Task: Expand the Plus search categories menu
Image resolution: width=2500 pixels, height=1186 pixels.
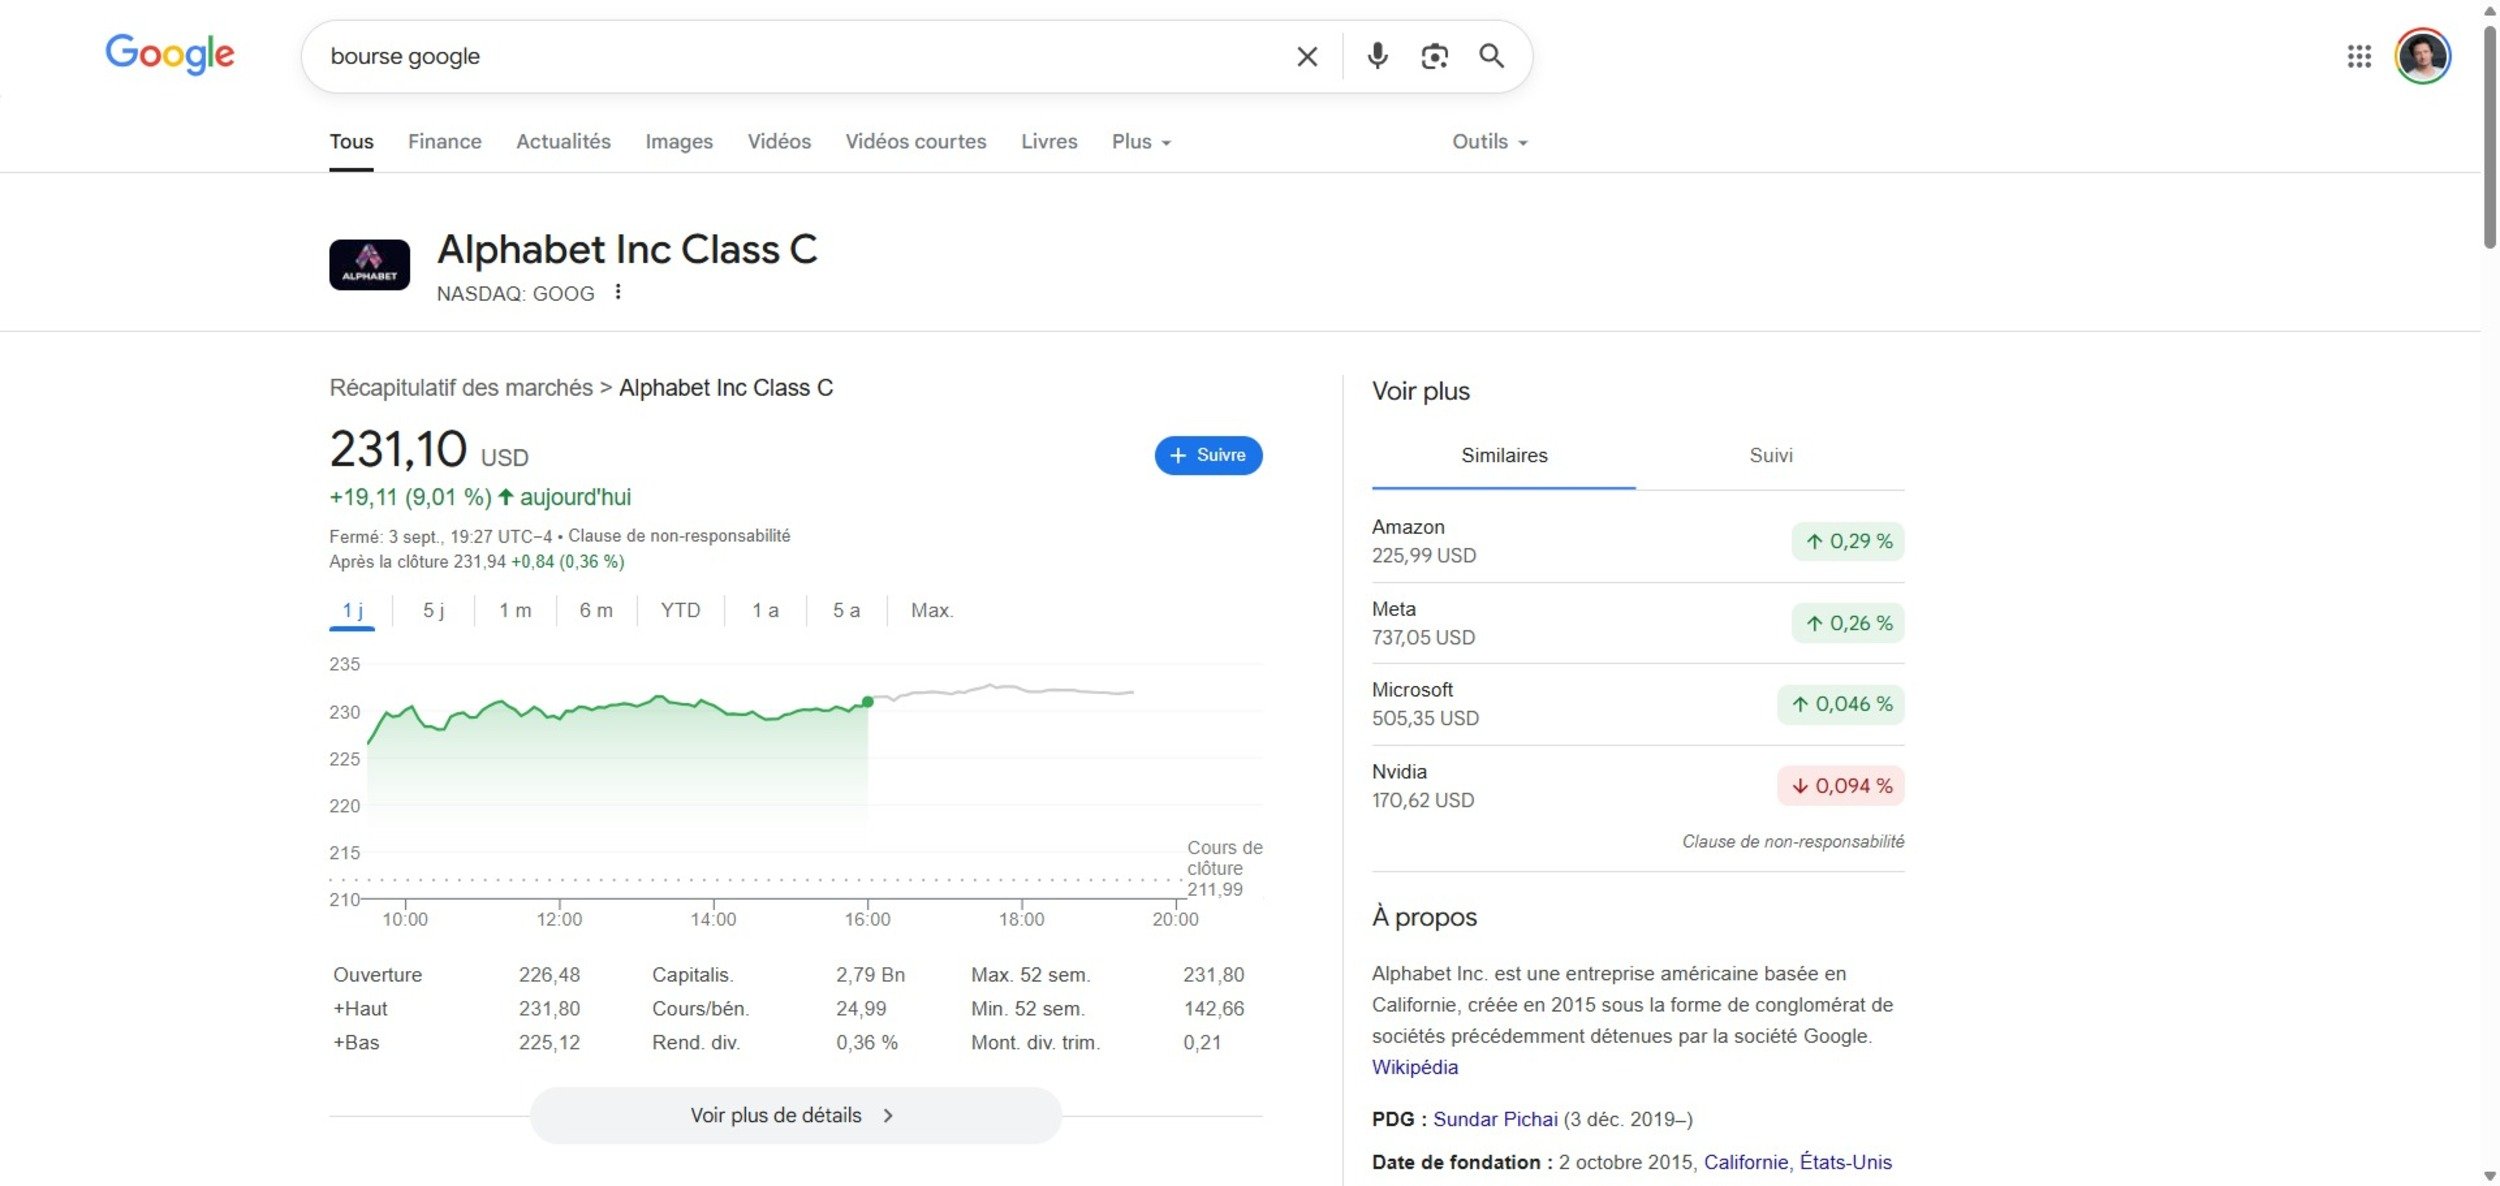Action: click(x=1138, y=141)
